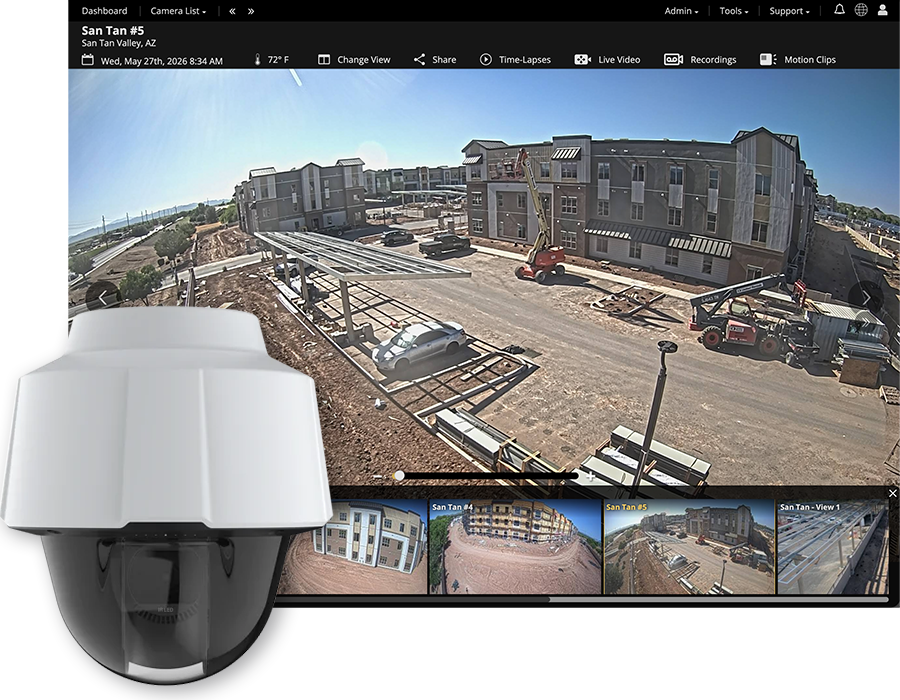Select the San Tan #5 thumbnail
The height and width of the screenshot is (700, 900).
pos(689,547)
